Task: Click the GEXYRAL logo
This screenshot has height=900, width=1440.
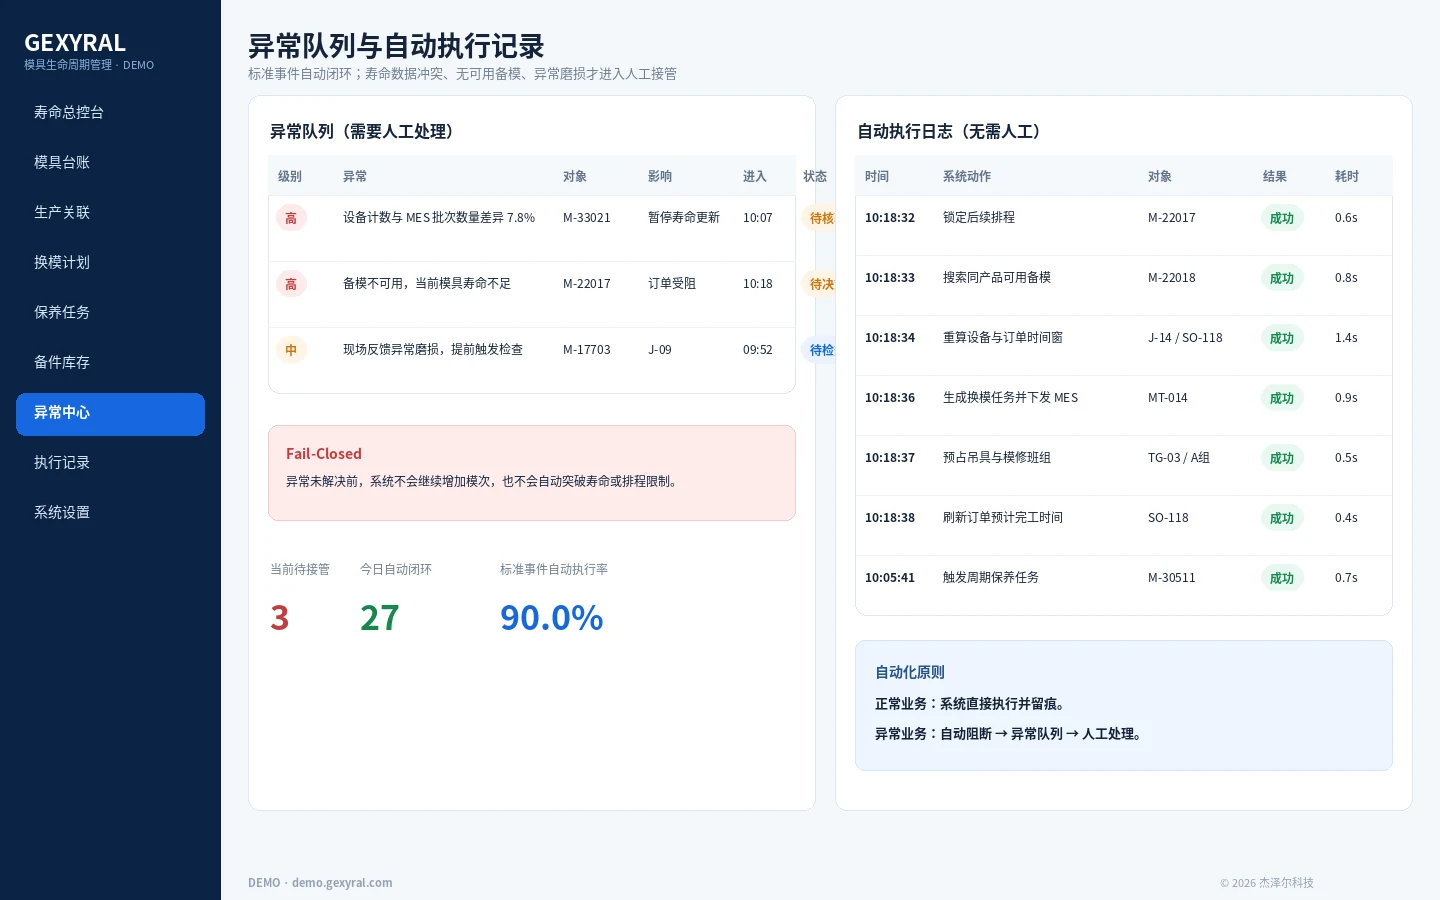Action: tap(75, 43)
